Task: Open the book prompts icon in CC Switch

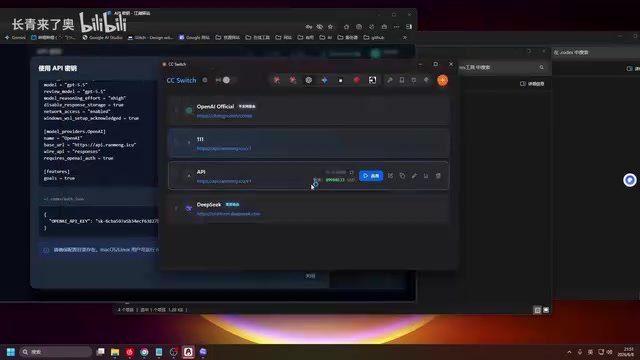Action: pos(402,80)
